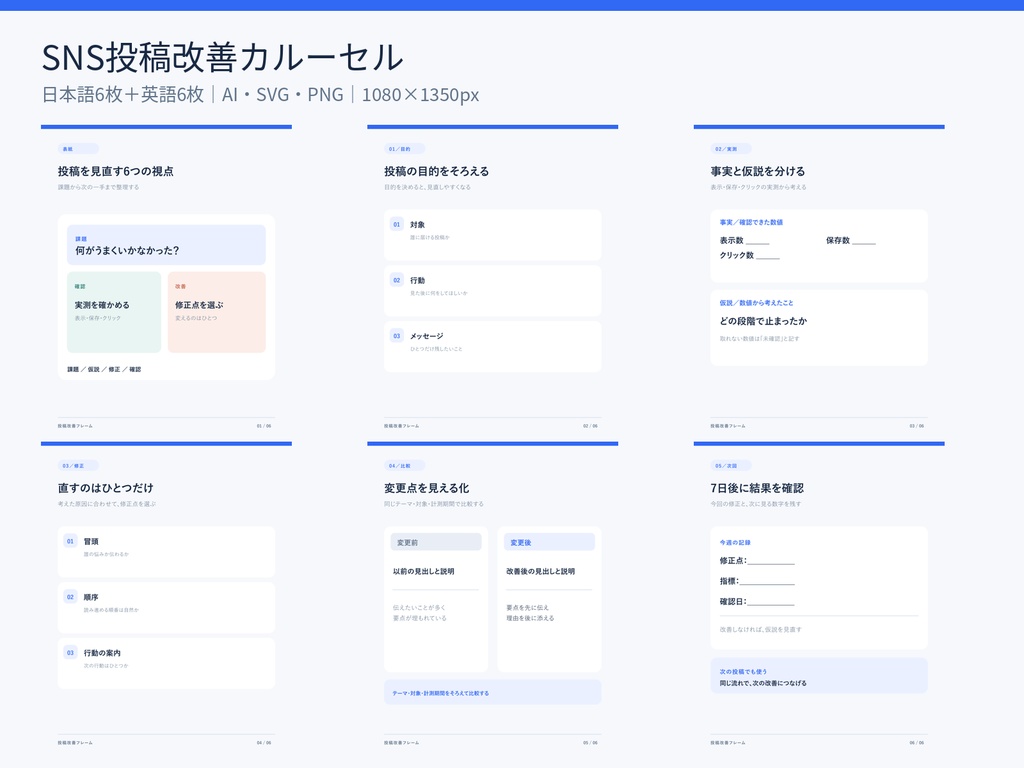The height and width of the screenshot is (768, 1024).
Task: Click the 'クリック数' blank field
Action: tap(768, 256)
